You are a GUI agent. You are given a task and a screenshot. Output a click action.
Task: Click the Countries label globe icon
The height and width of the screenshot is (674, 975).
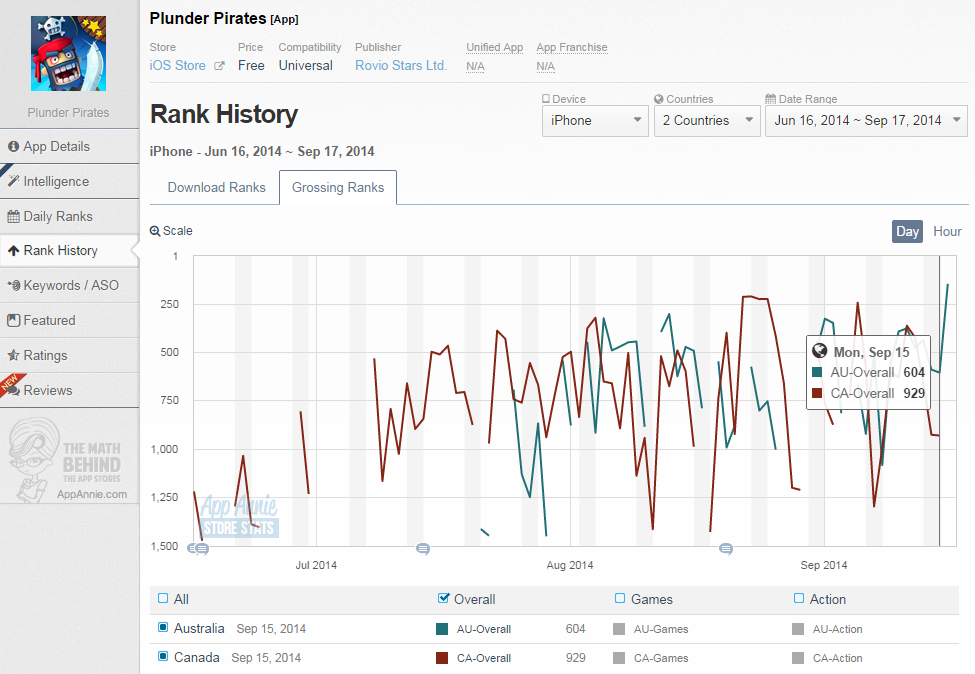[x=658, y=99]
